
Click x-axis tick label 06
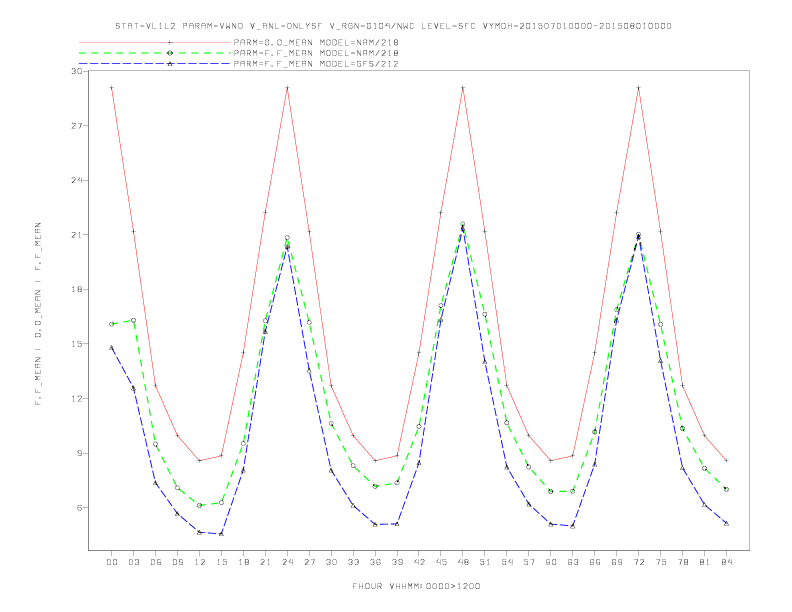[x=156, y=562]
